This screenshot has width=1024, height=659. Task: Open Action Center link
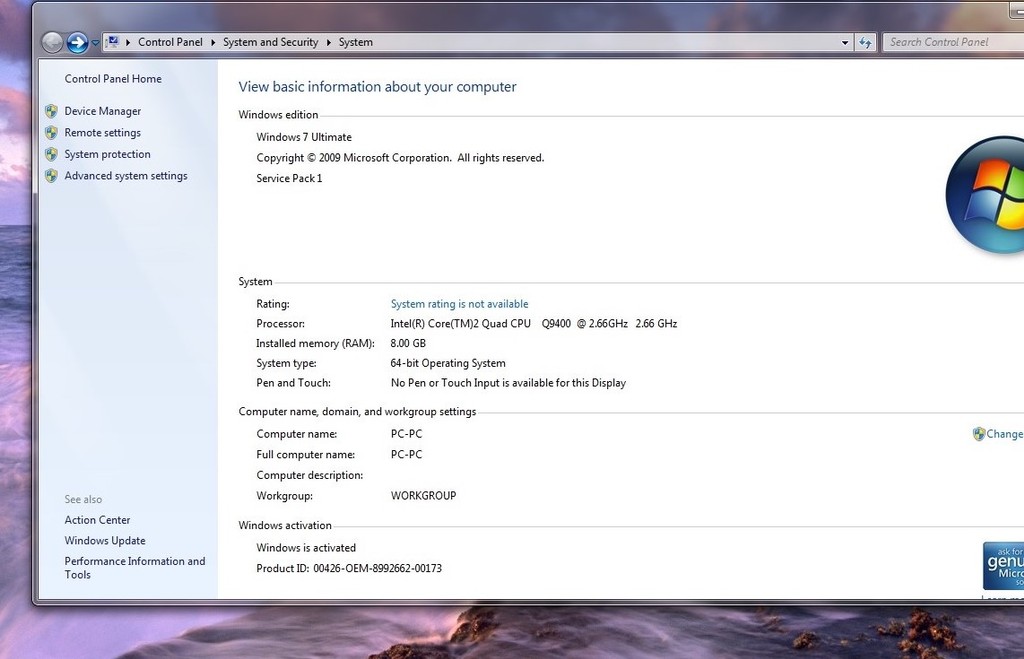tap(97, 520)
